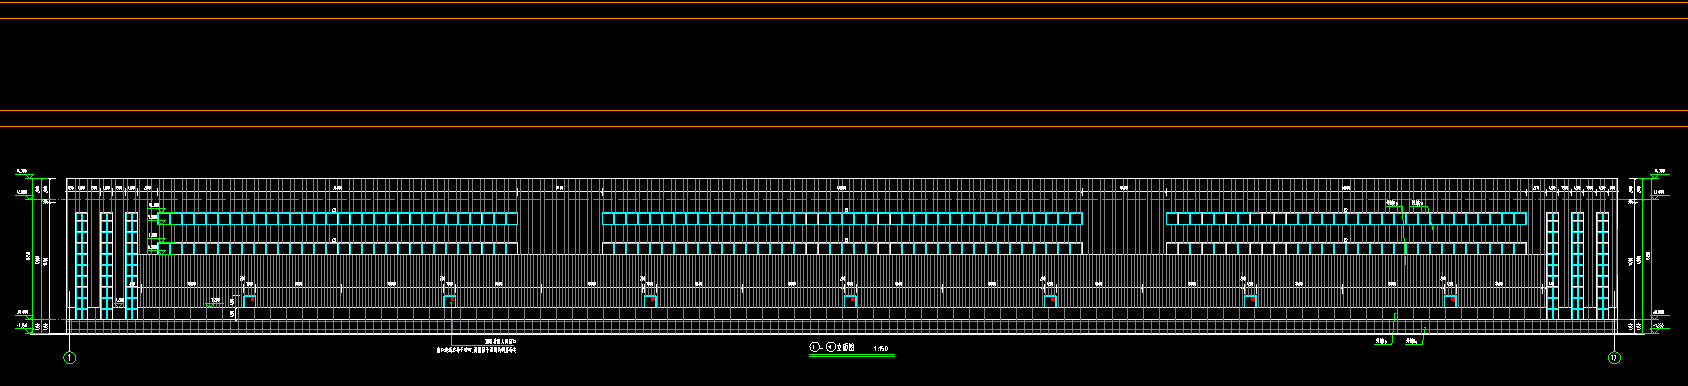Pick the cyan wall box with the leader line
1688x386 pixels.
click(450, 301)
